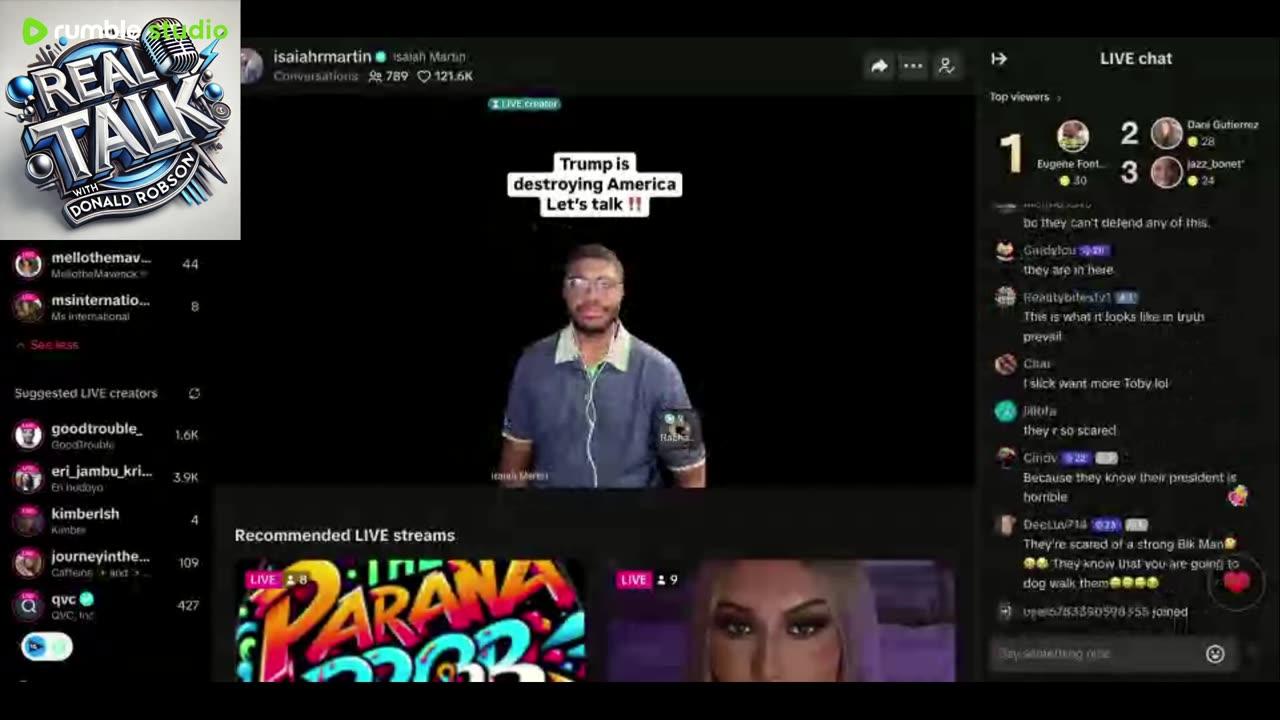Open mellothemav... avatar in sidebar

pyautogui.click(x=29, y=264)
